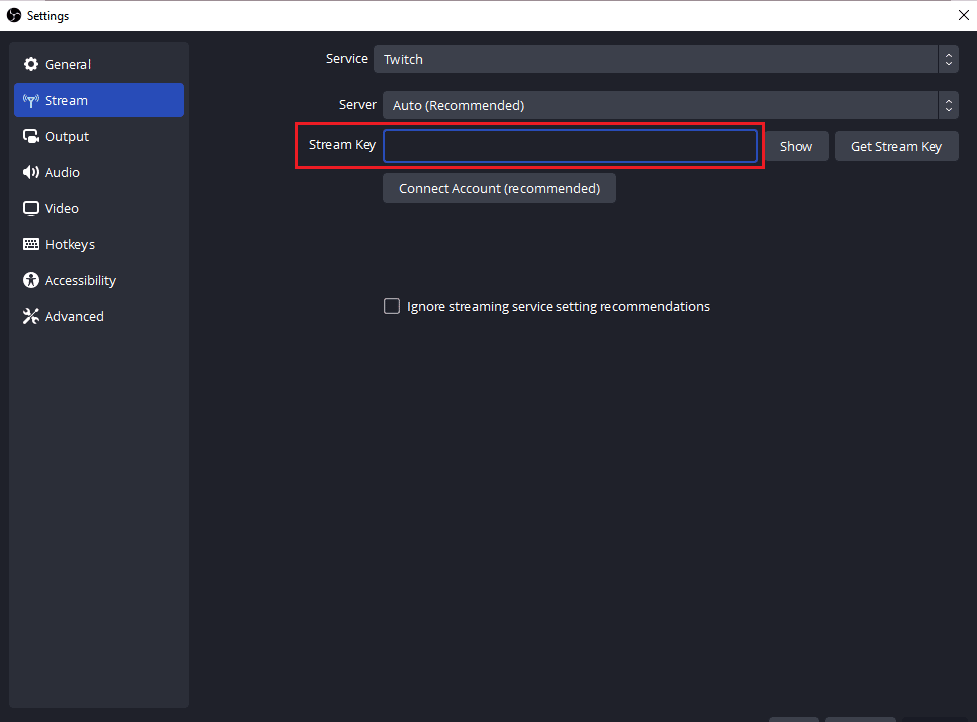The image size is (977, 722).
Task: Enable ignore streaming service setting recommendations
Action: [392, 306]
